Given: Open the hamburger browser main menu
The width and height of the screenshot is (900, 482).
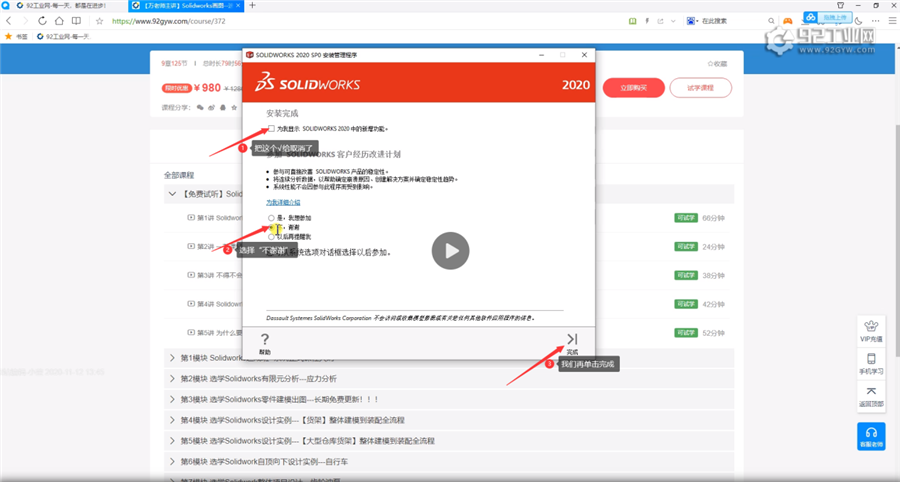Looking at the screenshot, I should 891,21.
